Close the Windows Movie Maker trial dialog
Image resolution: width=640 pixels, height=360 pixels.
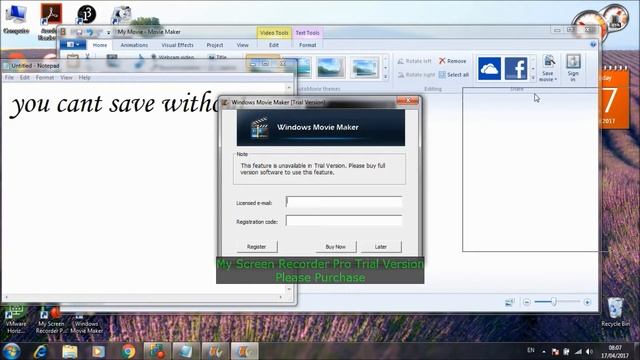pyautogui.click(x=407, y=101)
